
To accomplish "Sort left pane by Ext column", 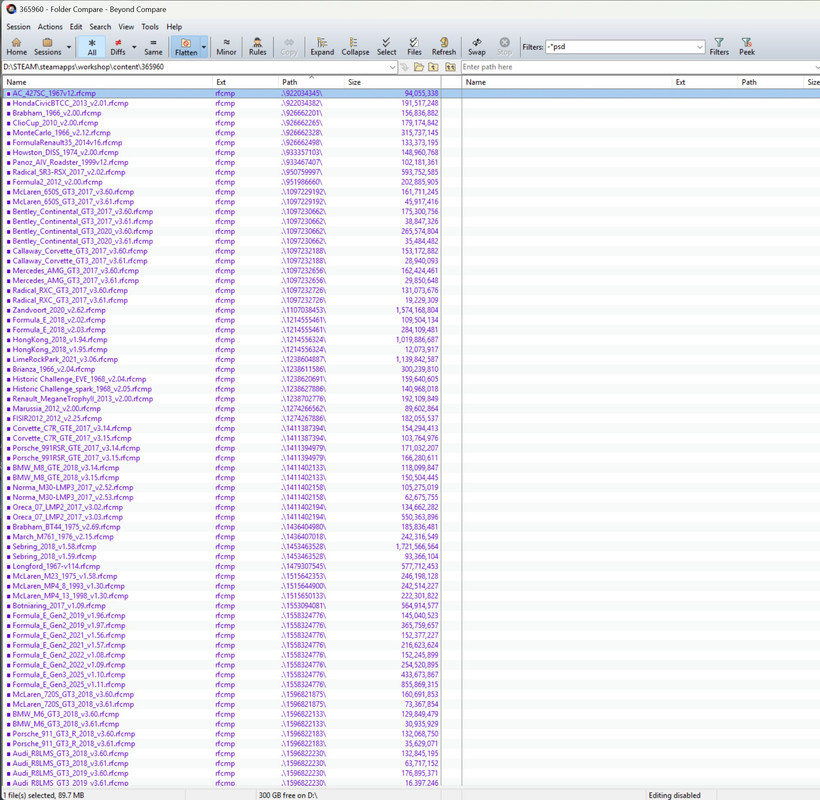I will click(246, 82).
